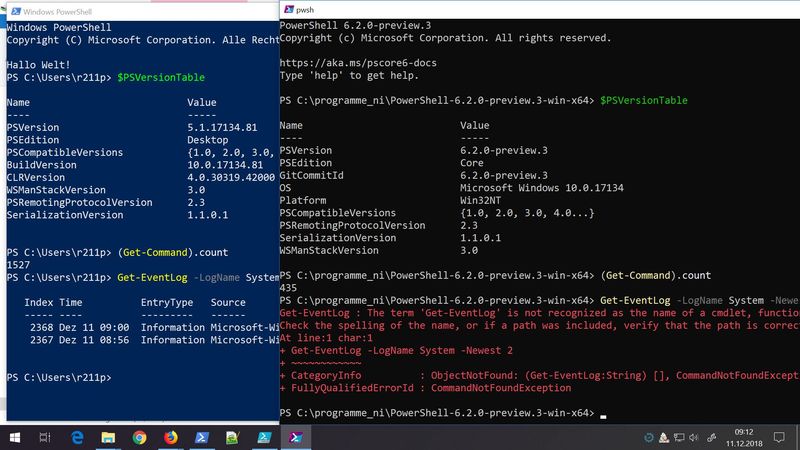800x450 pixels.
Task: Click GitCommitId row label in pwsh
Action: 311,176
